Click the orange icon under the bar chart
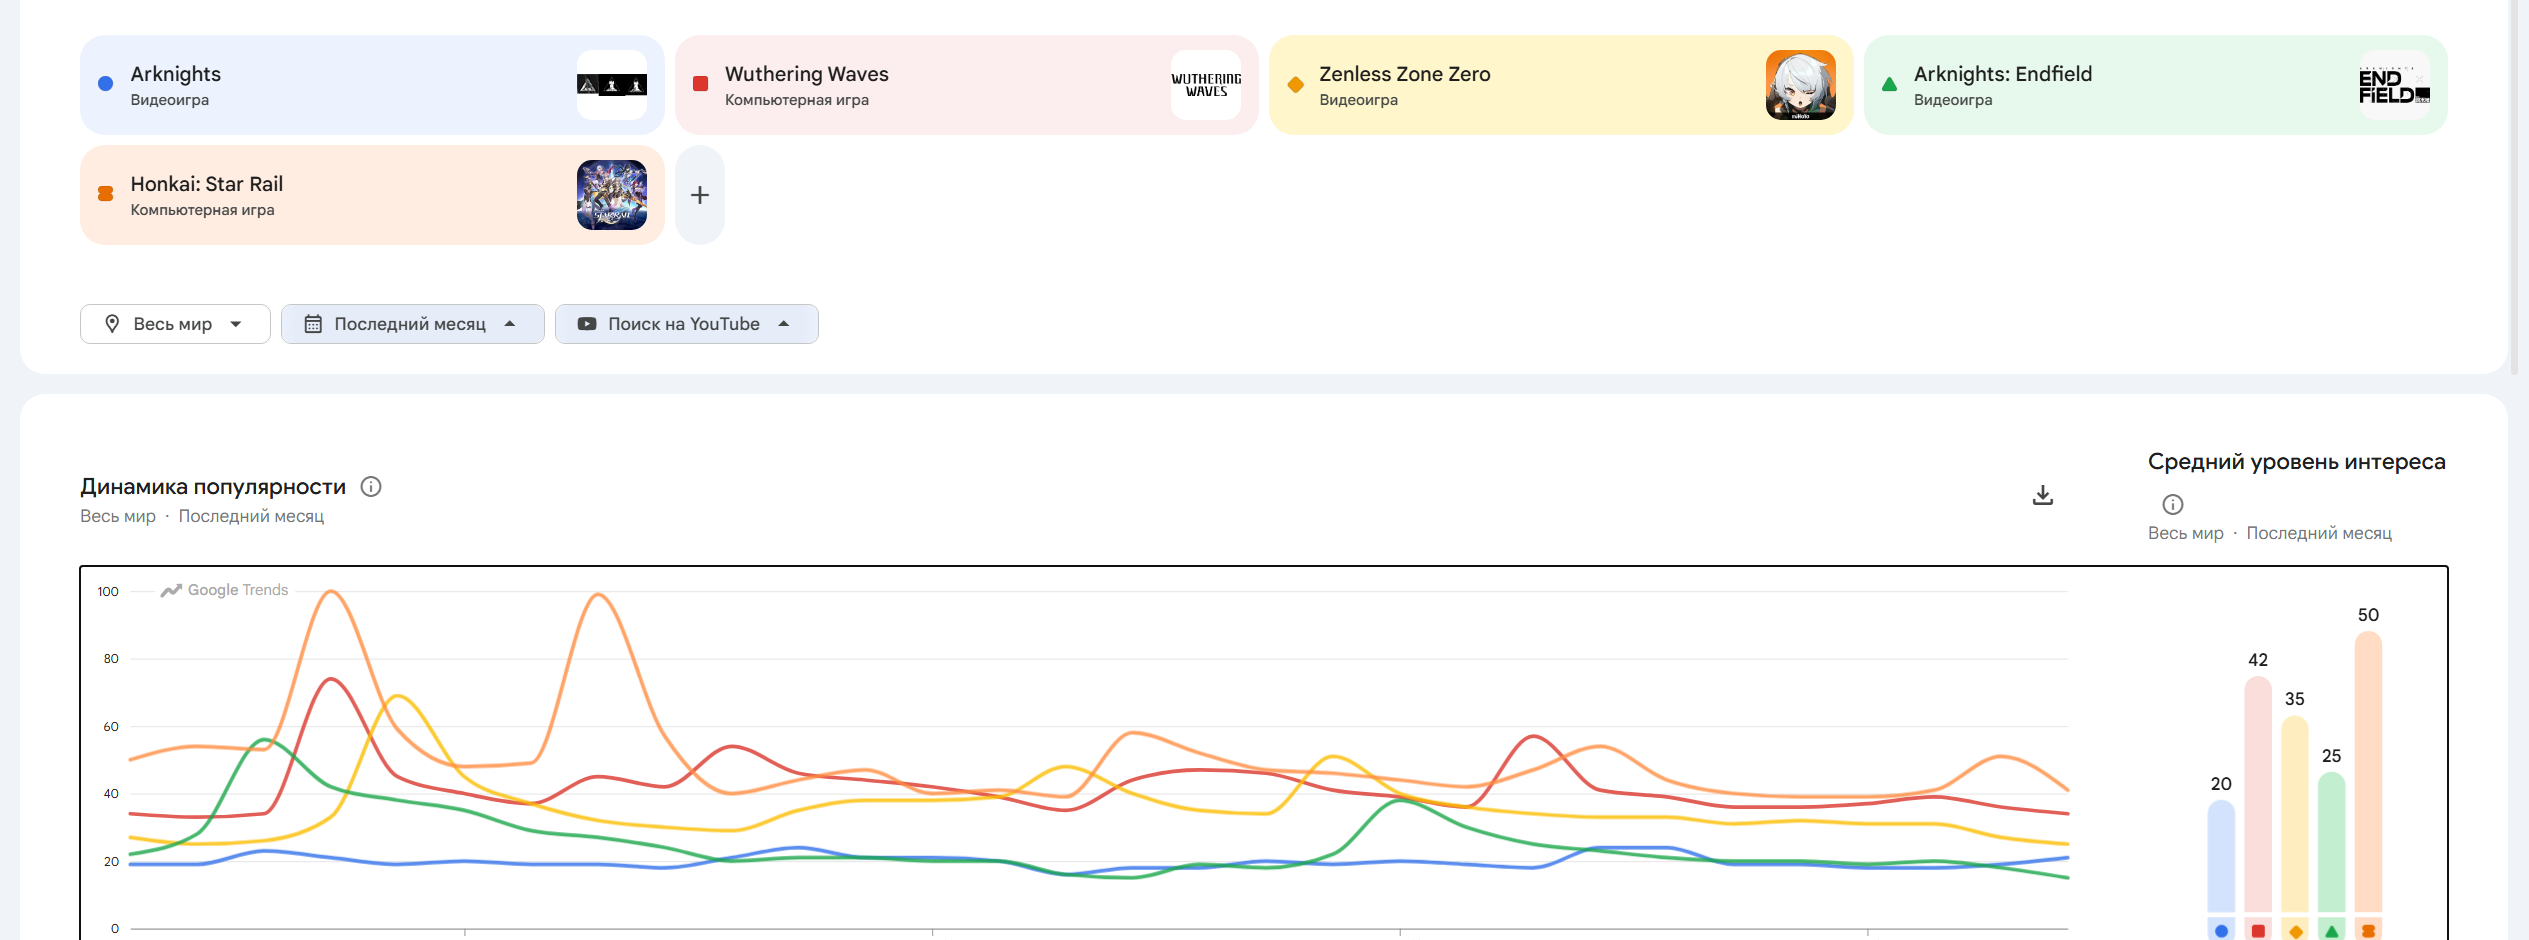 click(2369, 931)
